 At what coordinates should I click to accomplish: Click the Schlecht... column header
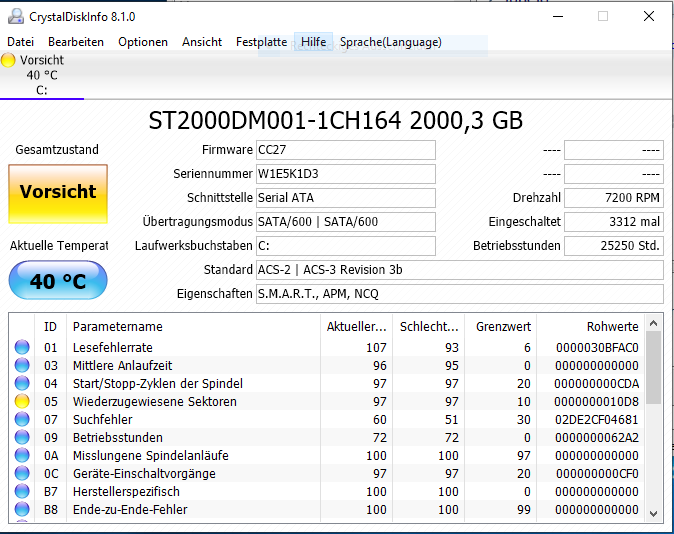(x=429, y=327)
